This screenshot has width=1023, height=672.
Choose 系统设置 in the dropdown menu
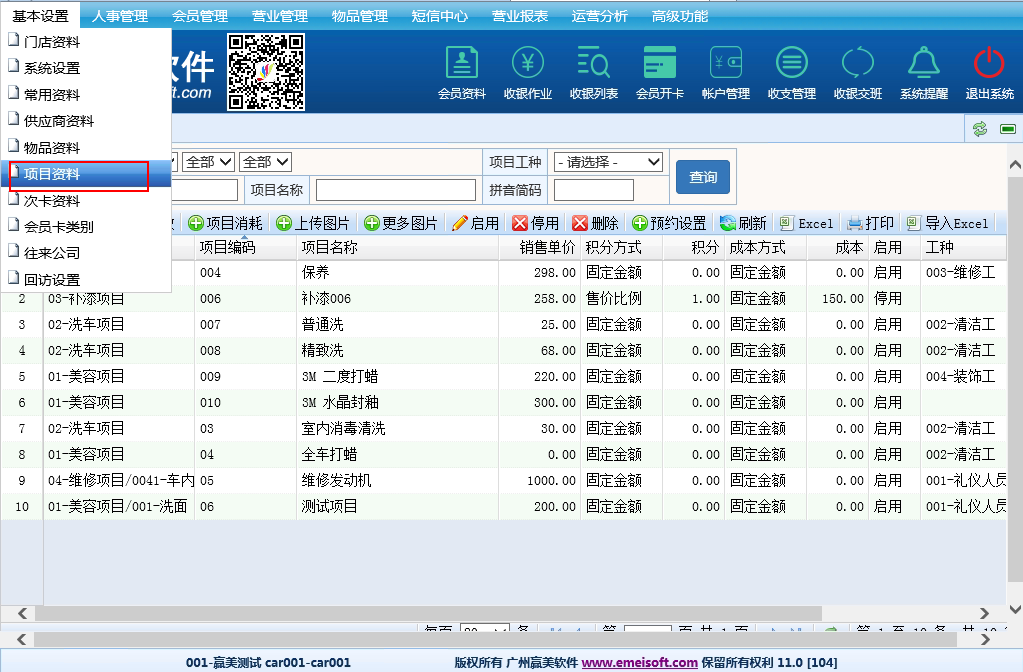click(x=52, y=69)
